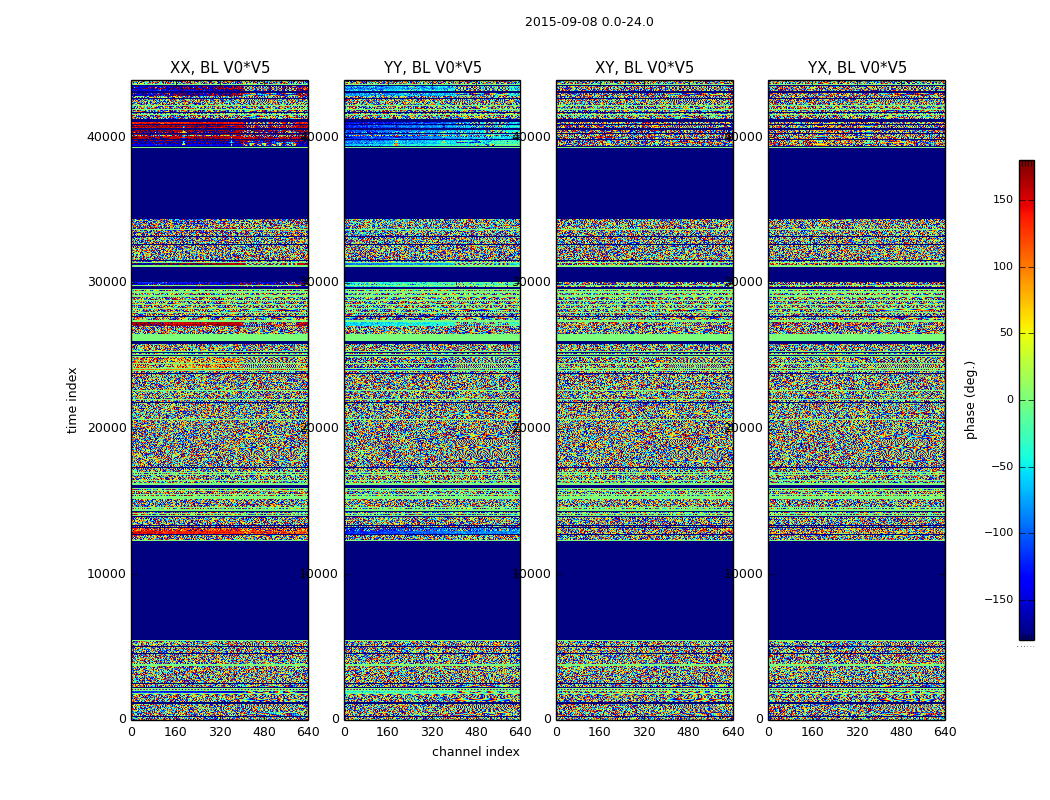Select the "XX, BL V0*V5" subplot title
This screenshot has width=1050, height=800.
[220, 68]
